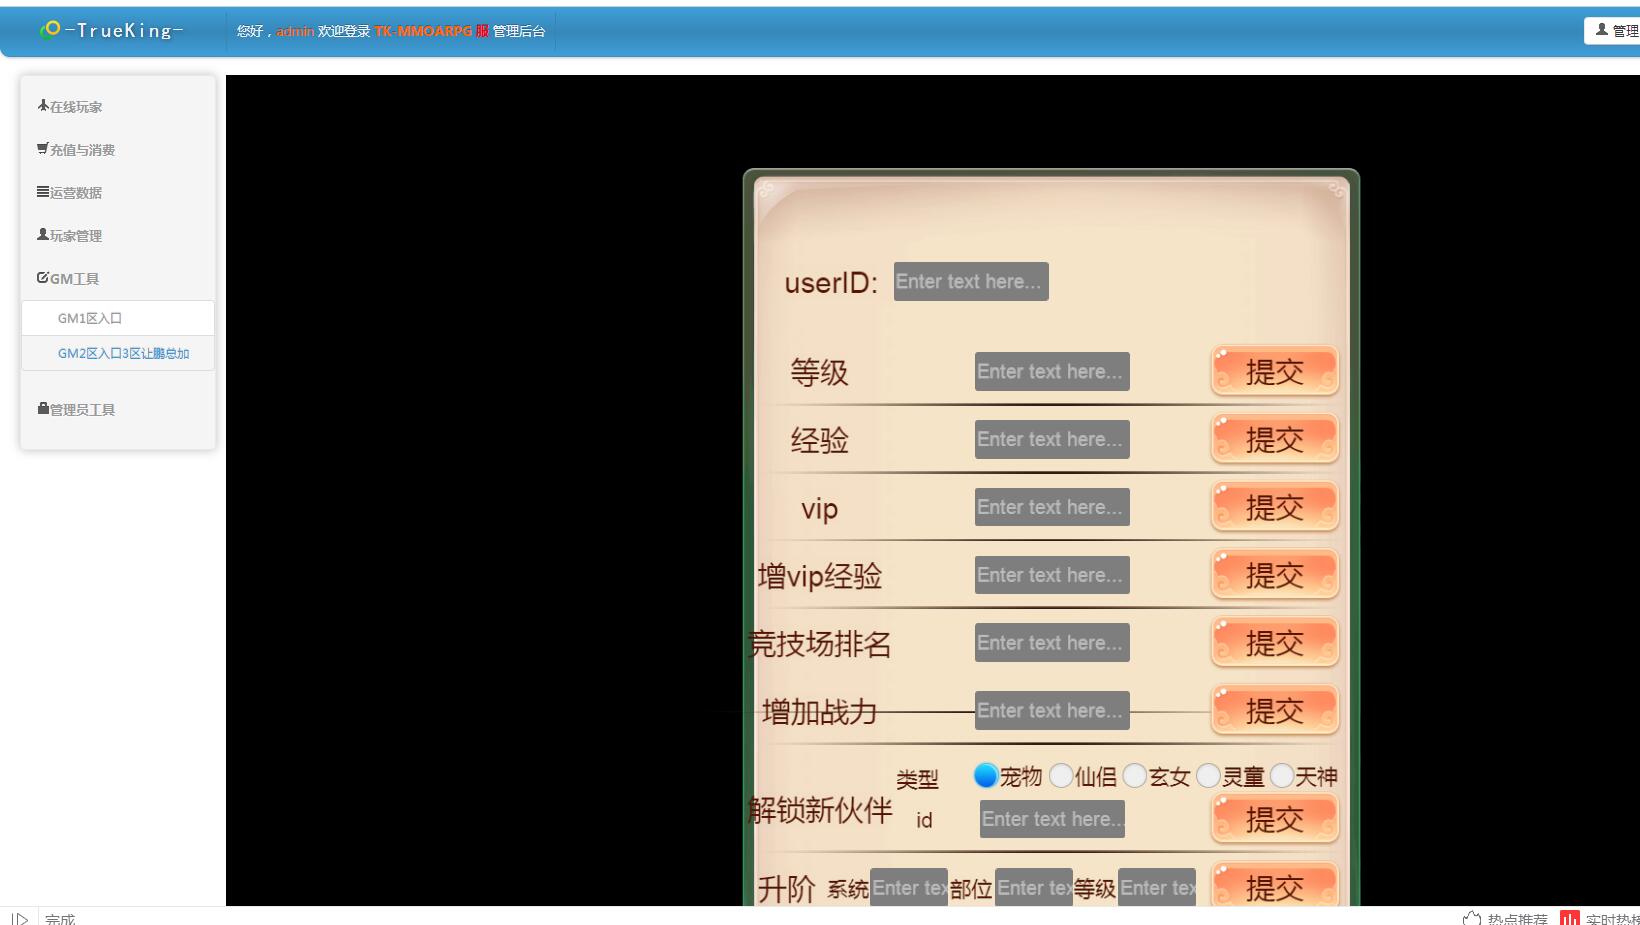This screenshot has height=925, width=1640.
Task: Click the user icon in the top-right 管理 button
Action: (1602, 30)
